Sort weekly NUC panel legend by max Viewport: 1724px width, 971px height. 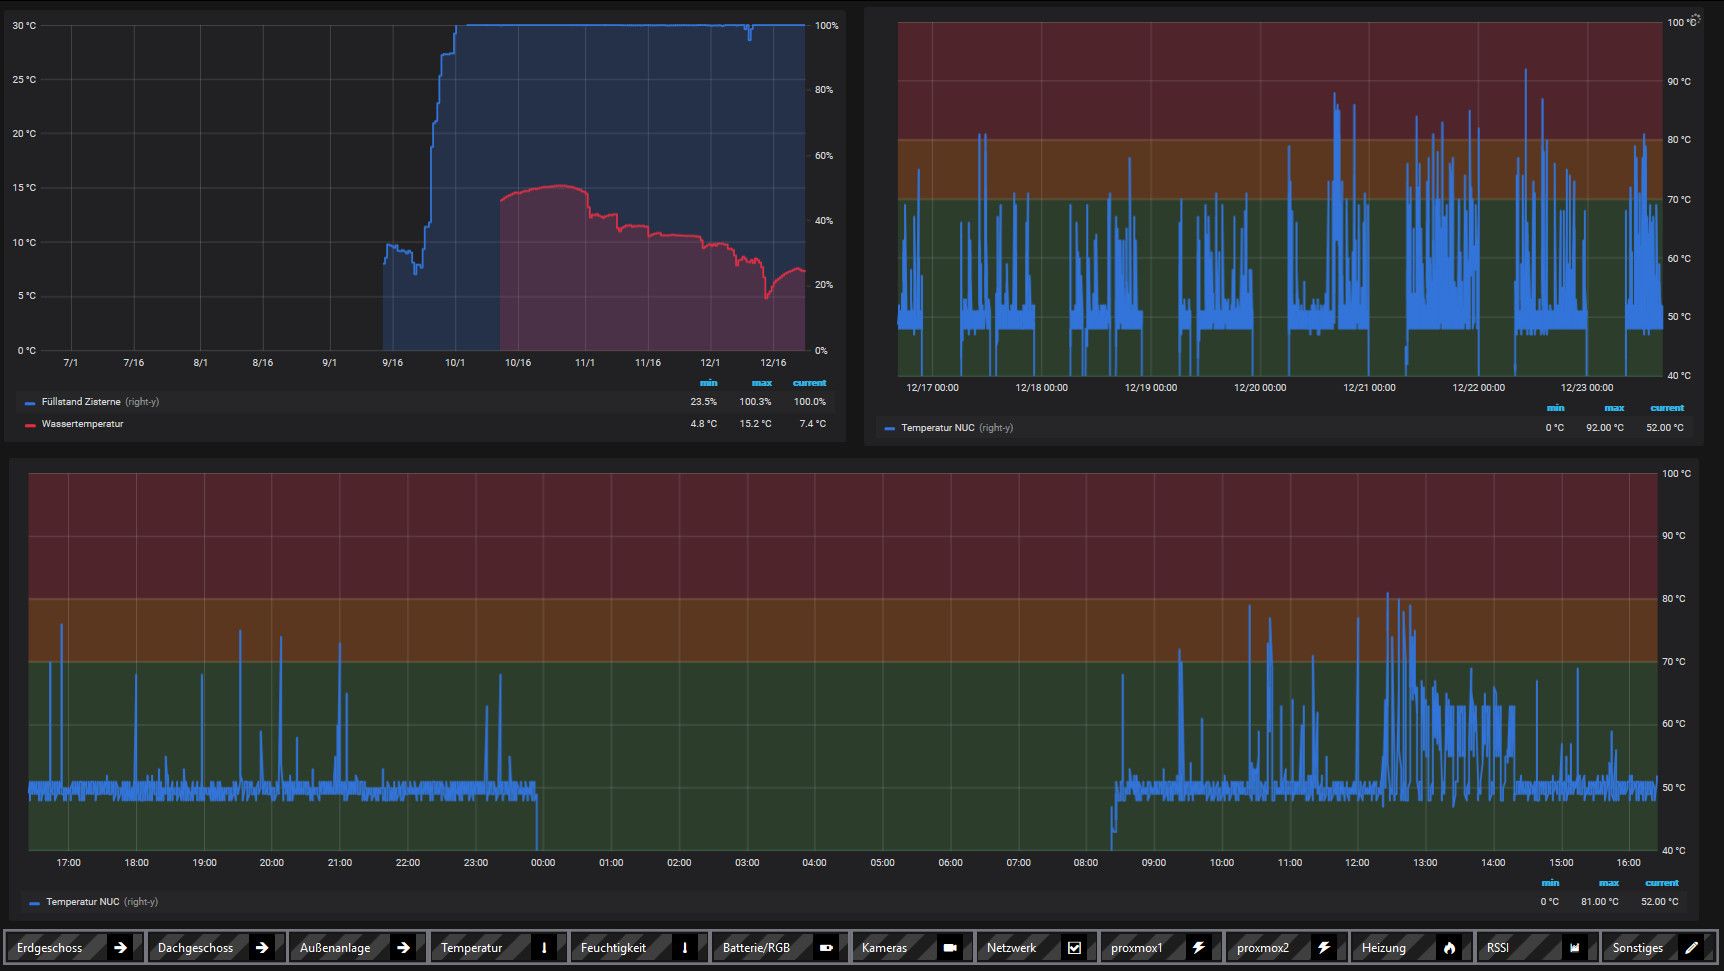1614,408
